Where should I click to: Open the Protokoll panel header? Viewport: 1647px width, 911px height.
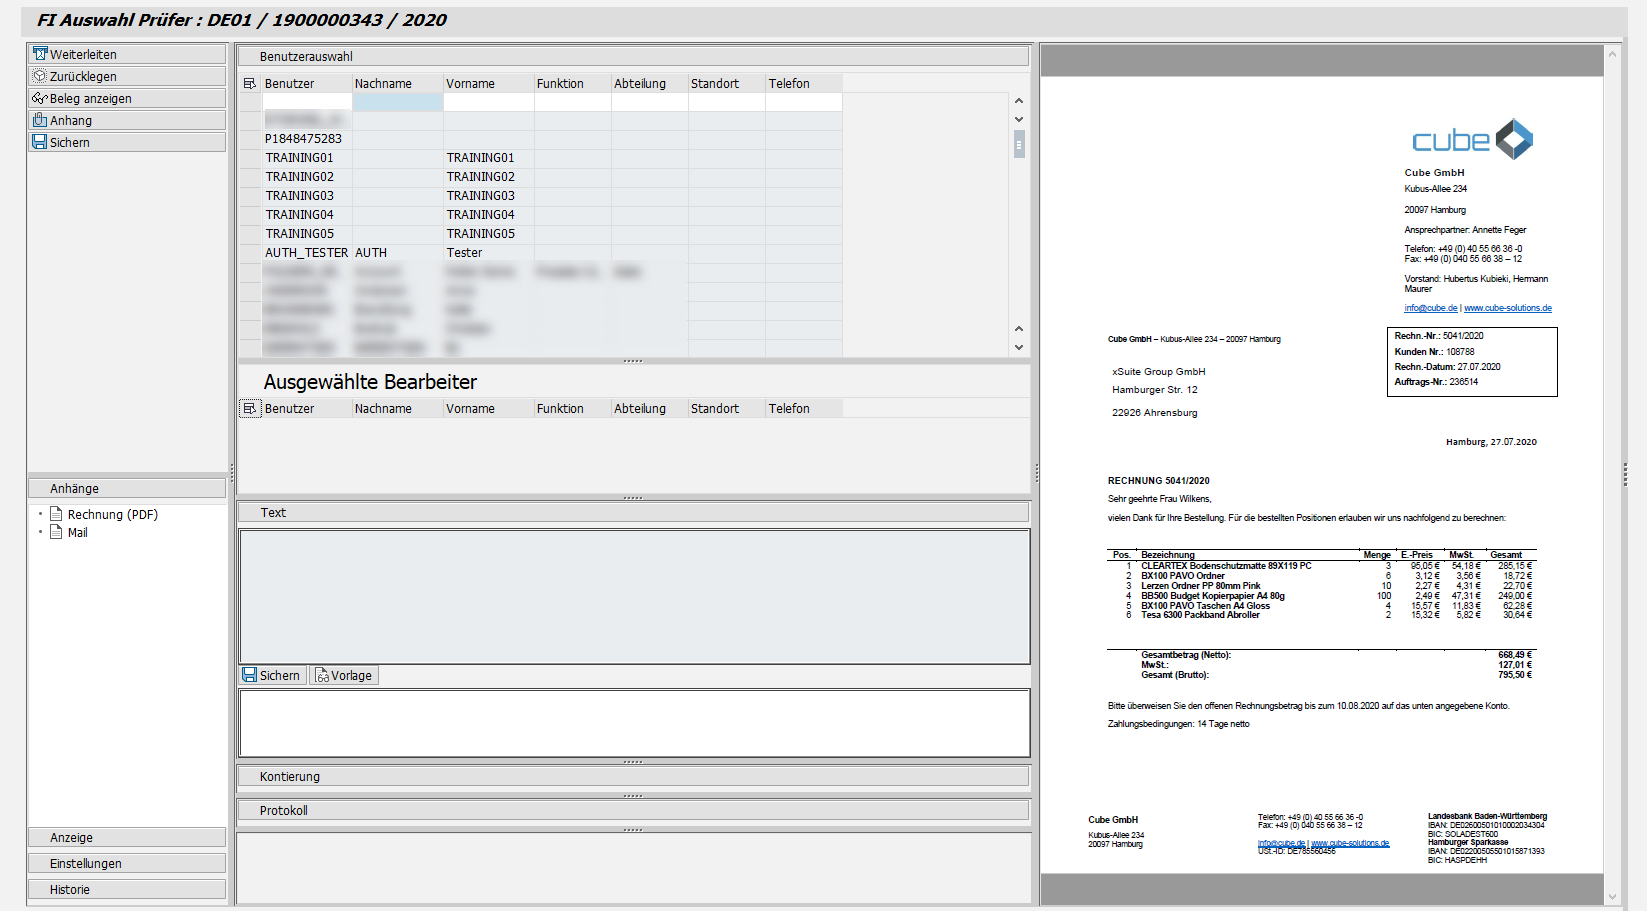click(x=633, y=811)
